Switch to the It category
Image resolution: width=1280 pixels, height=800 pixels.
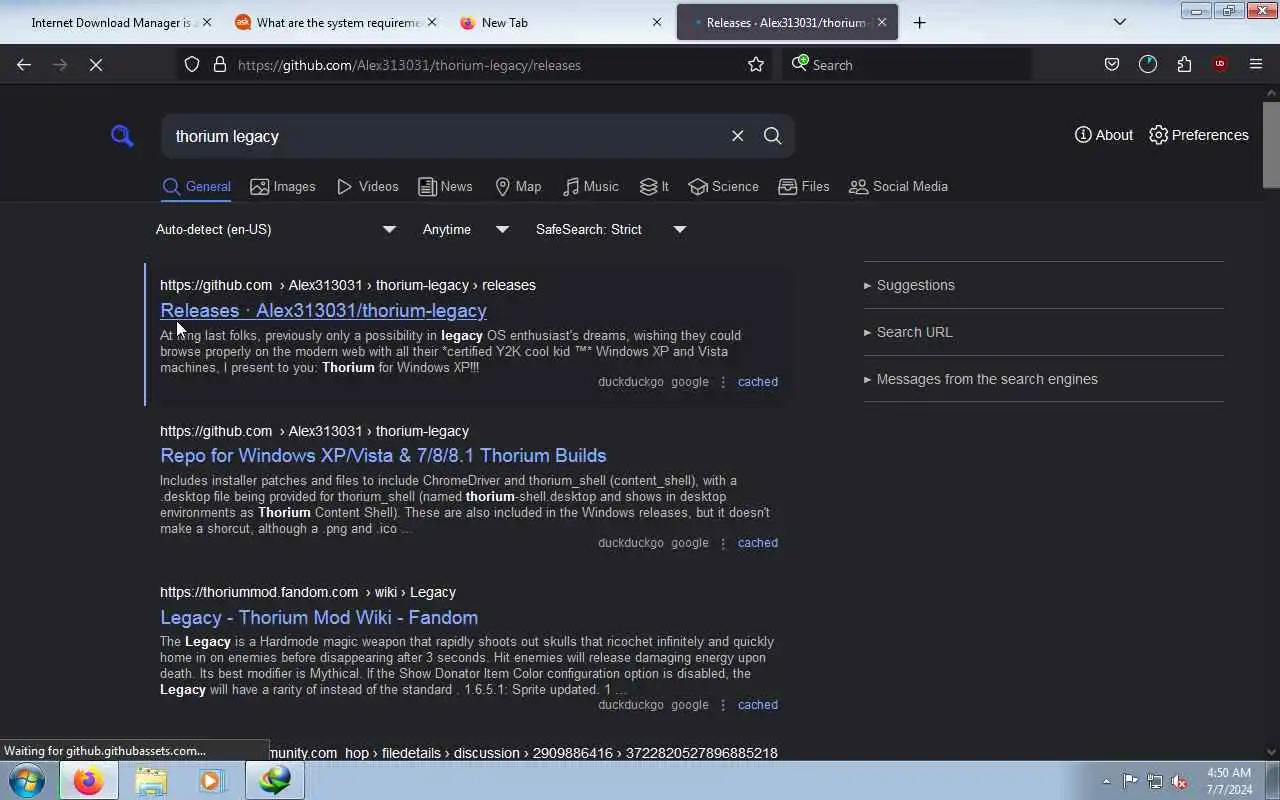pos(654,187)
